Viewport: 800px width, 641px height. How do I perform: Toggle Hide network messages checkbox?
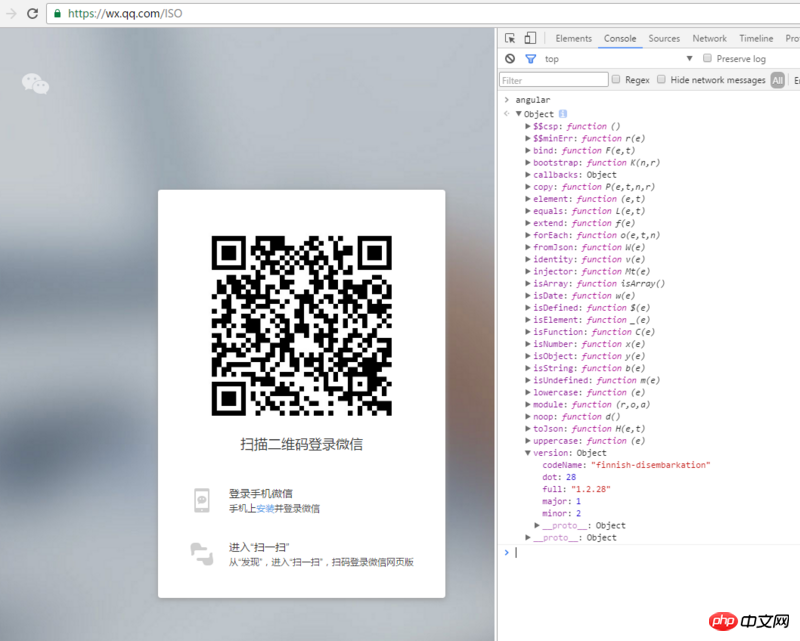662,80
